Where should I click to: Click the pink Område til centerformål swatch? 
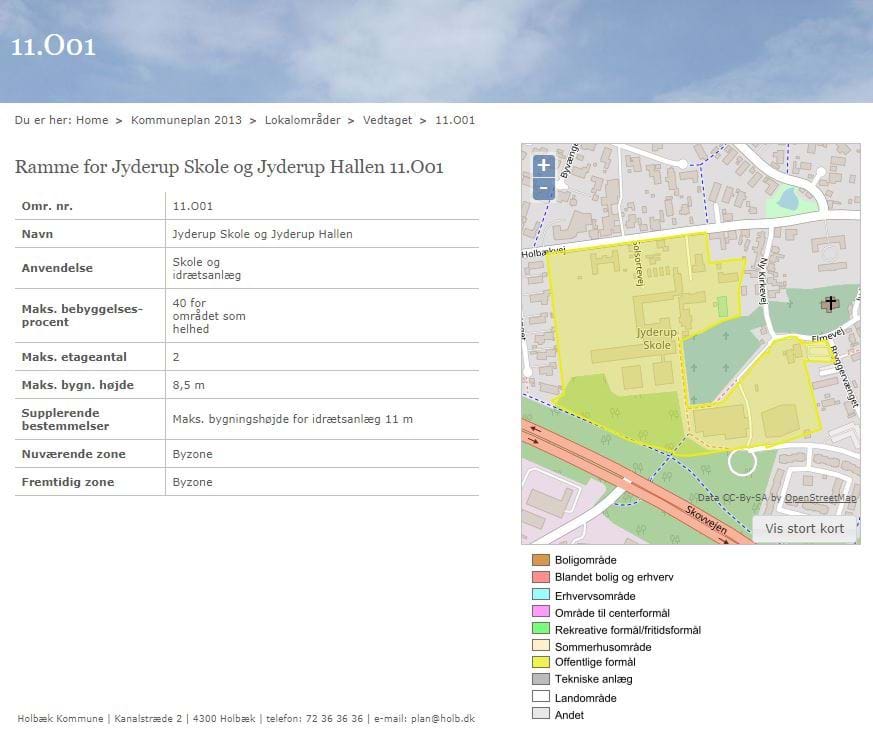coord(541,612)
